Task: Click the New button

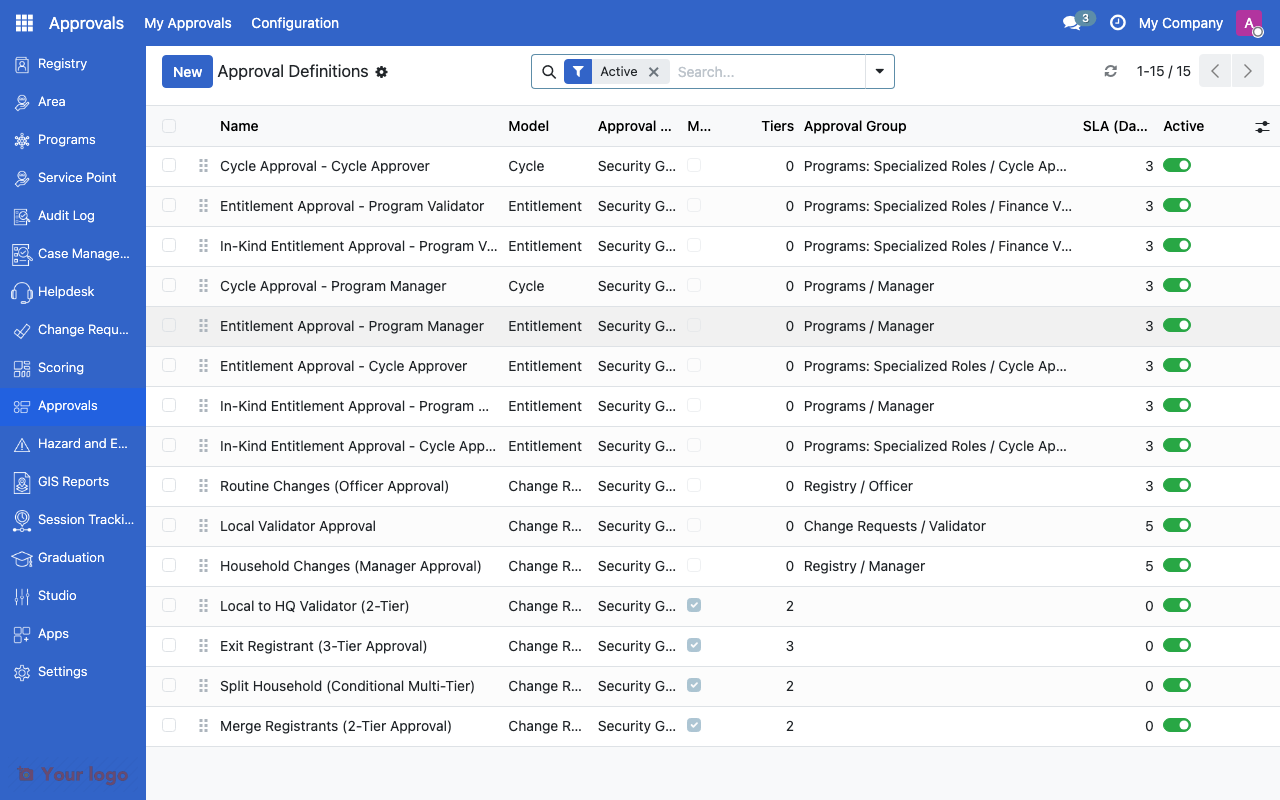Action: coord(187,72)
